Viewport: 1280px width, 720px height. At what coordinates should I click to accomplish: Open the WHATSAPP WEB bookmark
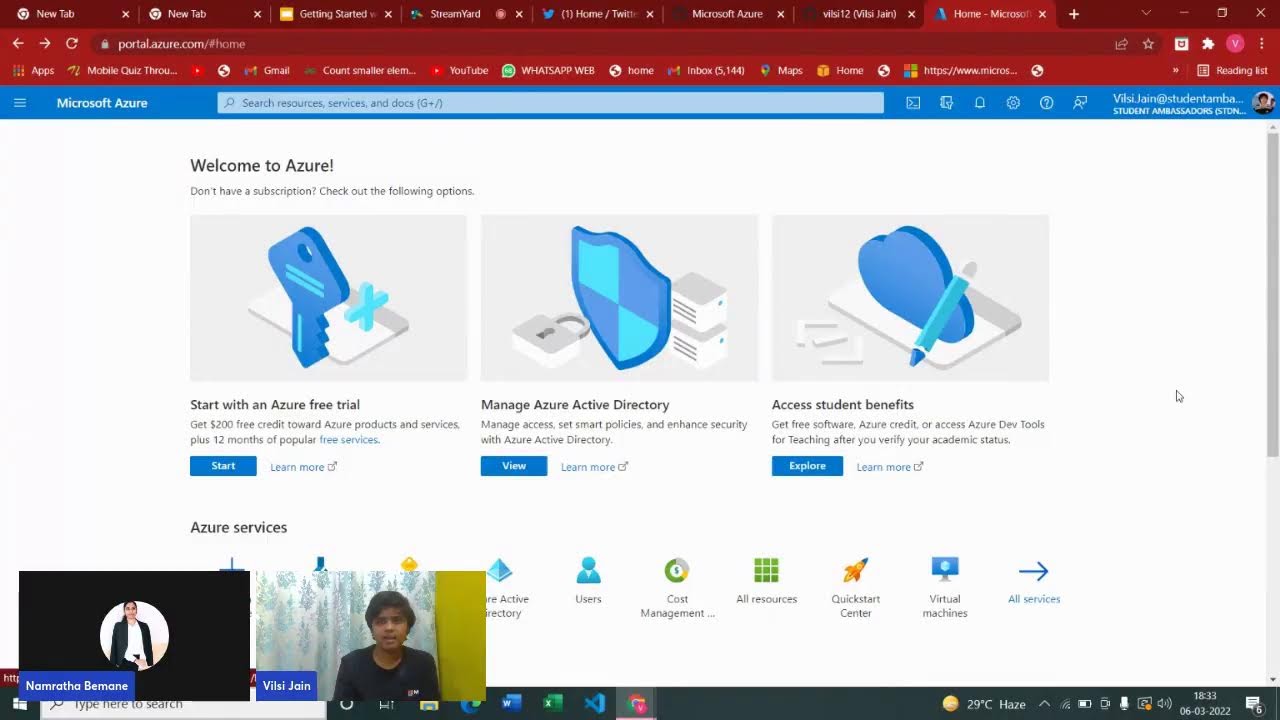point(548,71)
